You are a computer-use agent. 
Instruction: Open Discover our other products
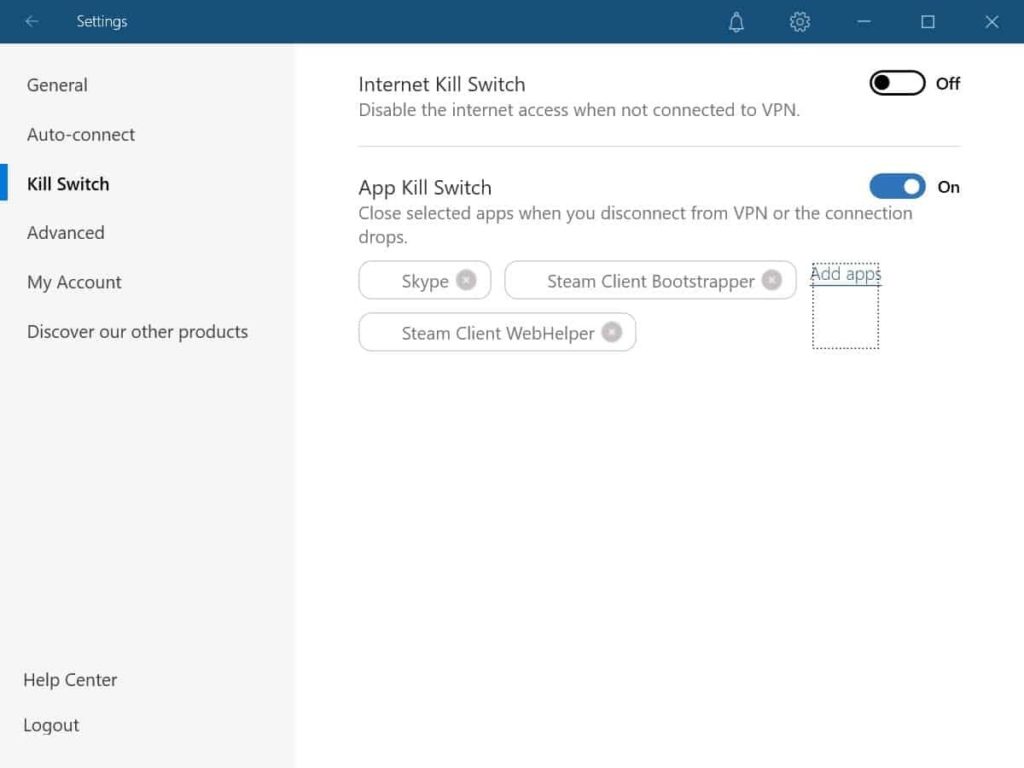click(x=137, y=332)
